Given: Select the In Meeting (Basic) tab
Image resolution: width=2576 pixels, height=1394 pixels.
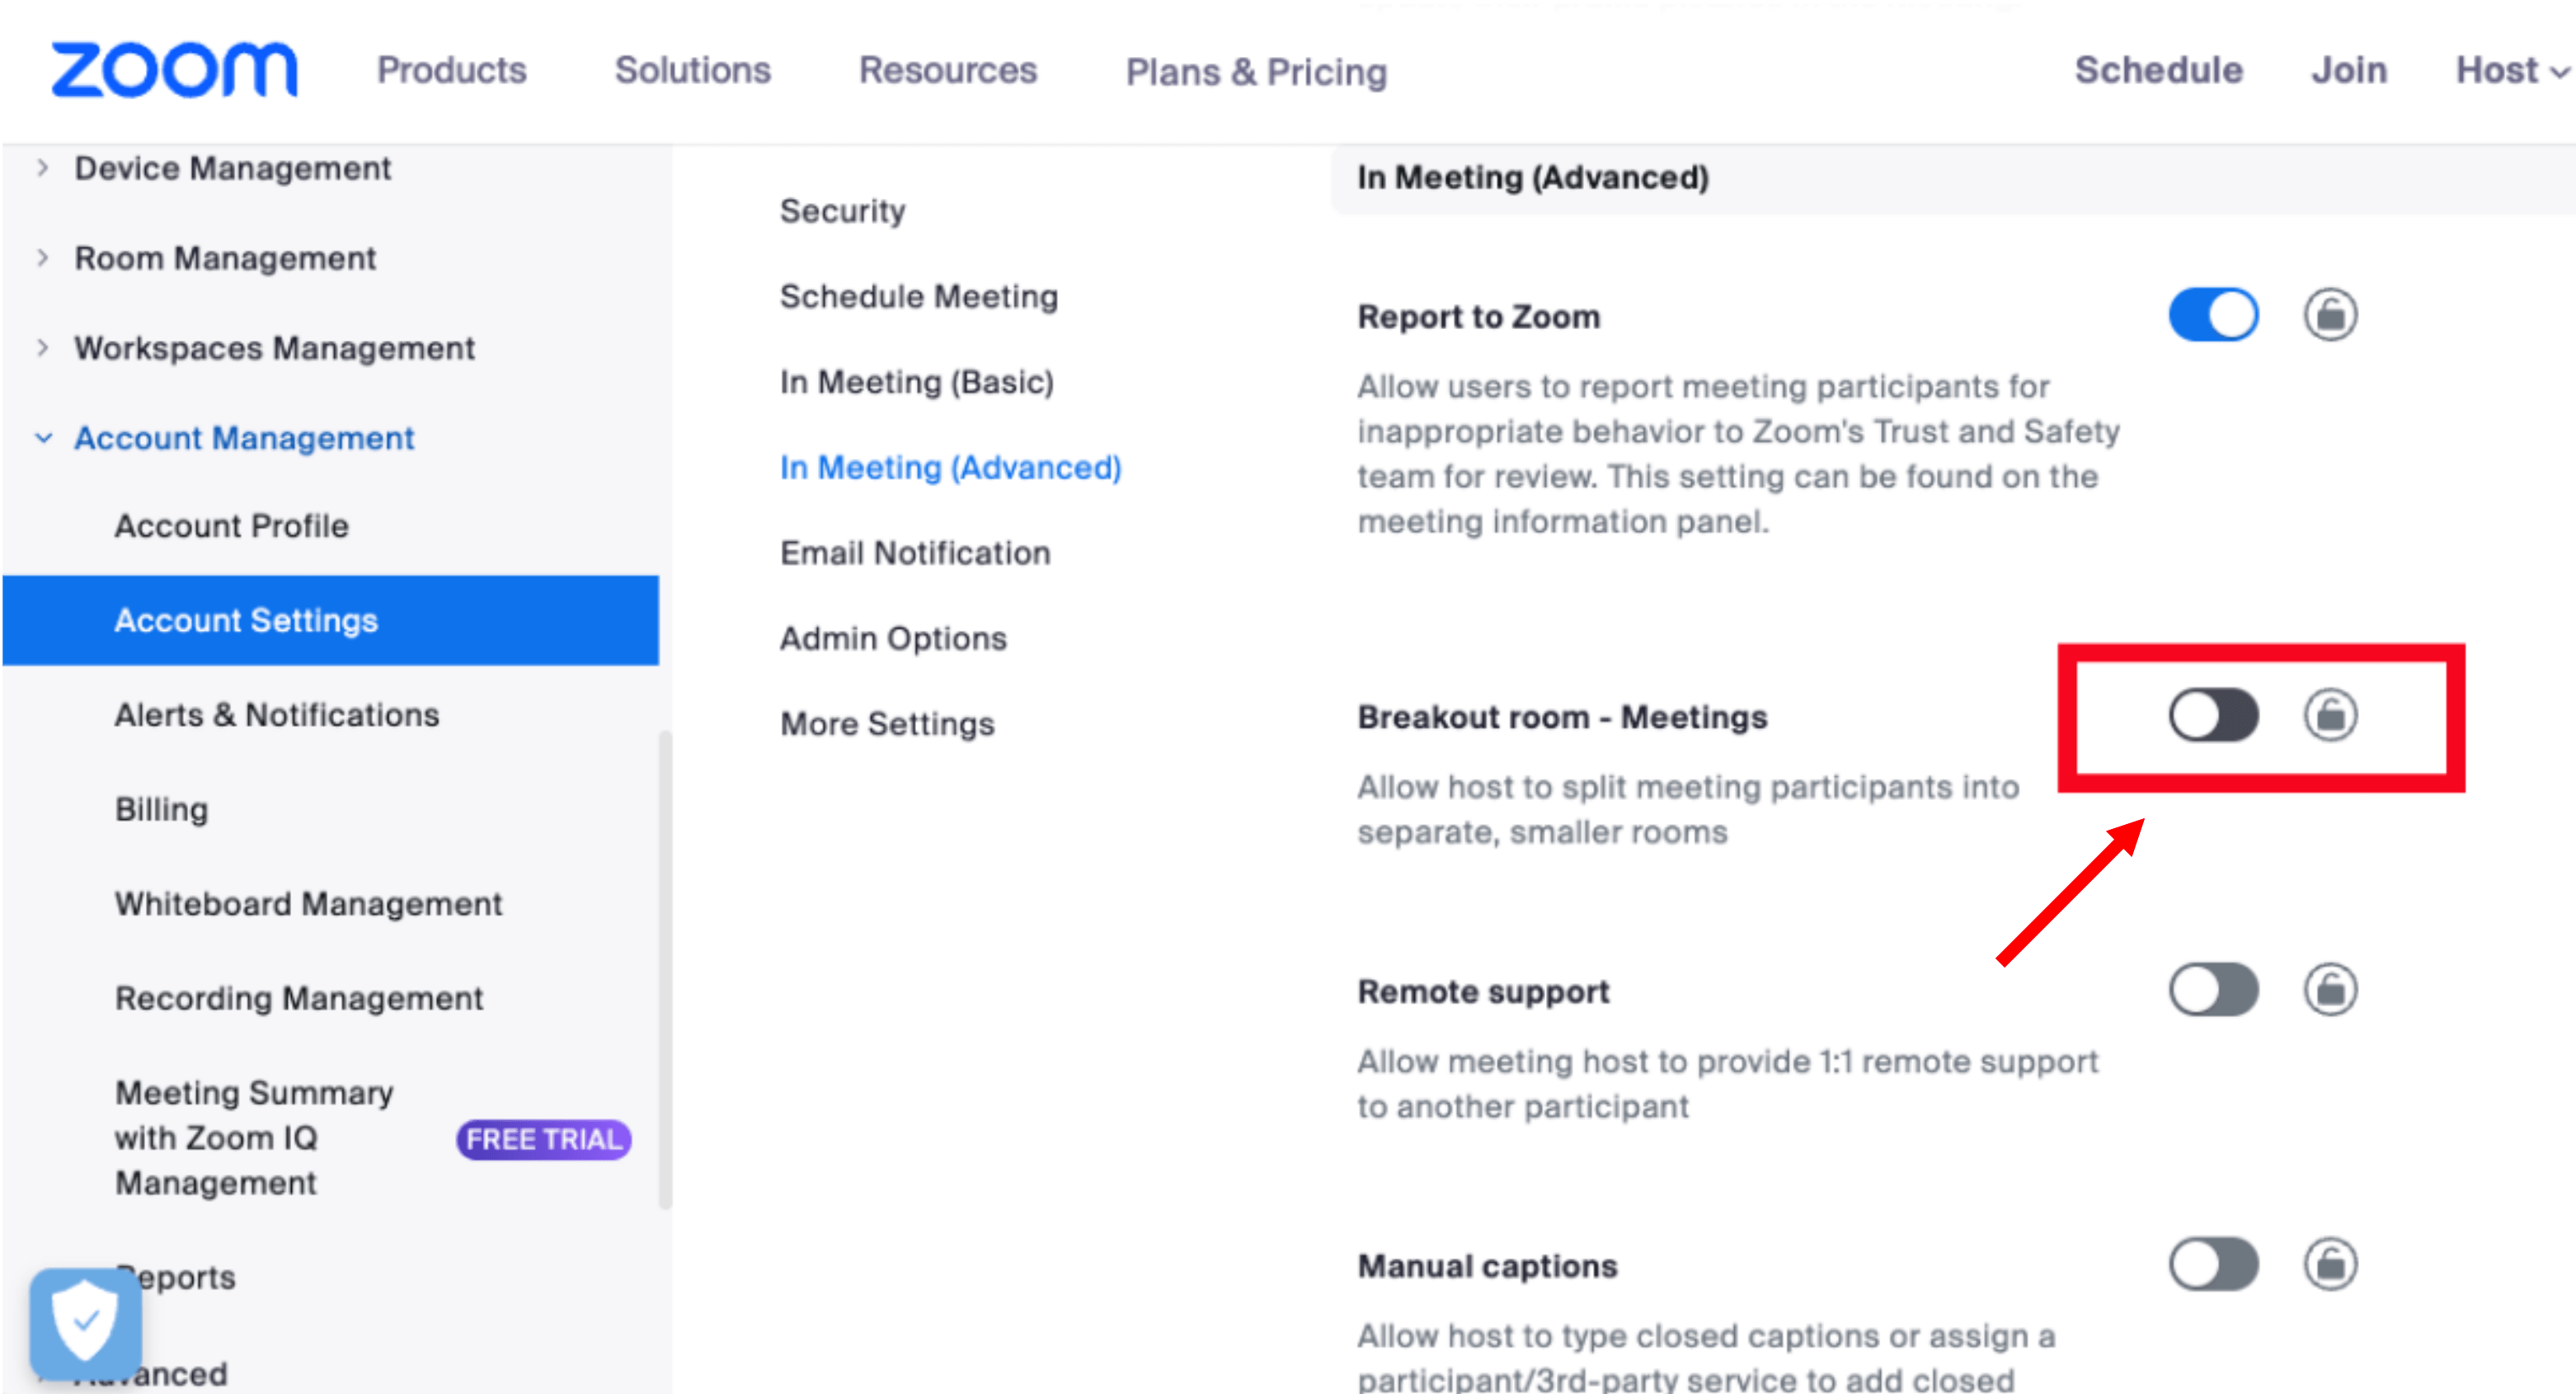Looking at the screenshot, I should (914, 381).
